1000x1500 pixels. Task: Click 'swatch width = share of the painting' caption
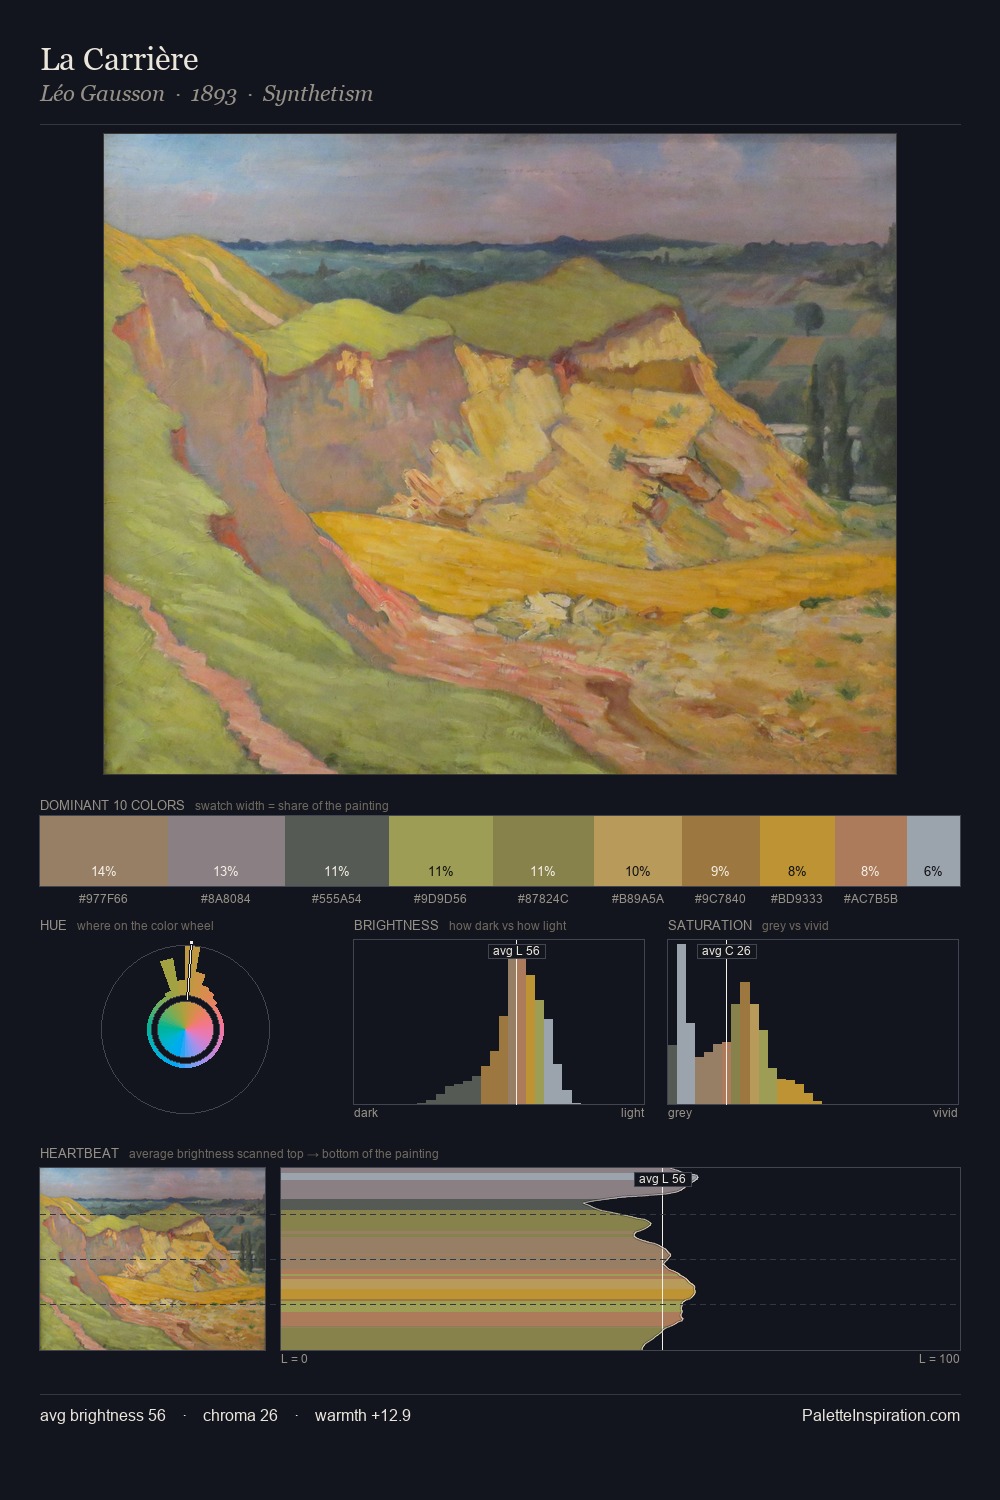pyautogui.click(x=292, y=806)
